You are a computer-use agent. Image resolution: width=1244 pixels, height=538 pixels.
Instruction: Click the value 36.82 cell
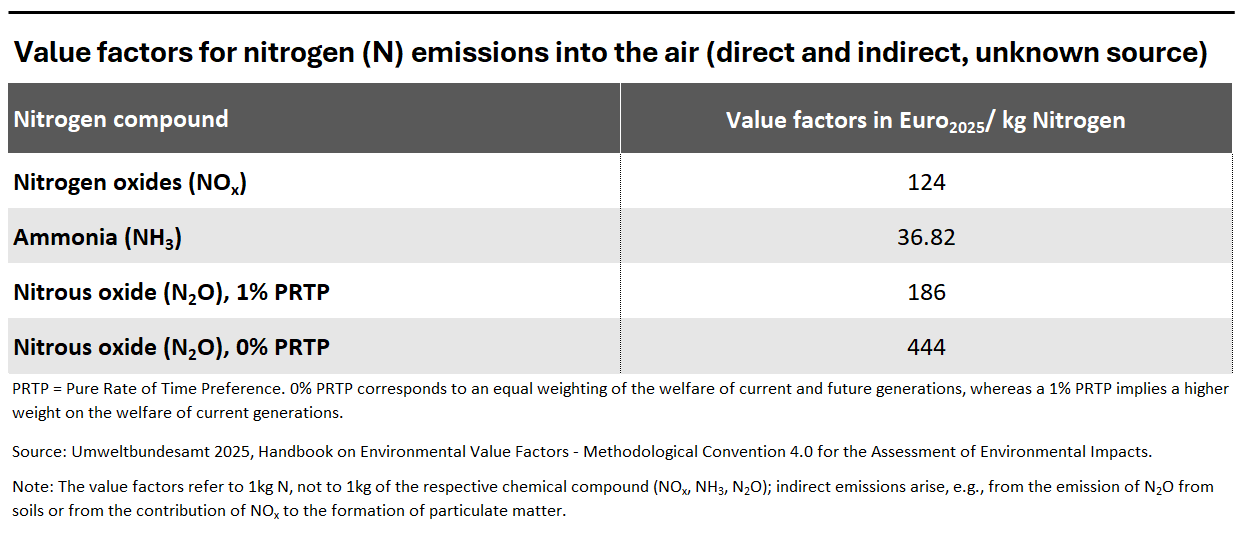coord(926,237)
